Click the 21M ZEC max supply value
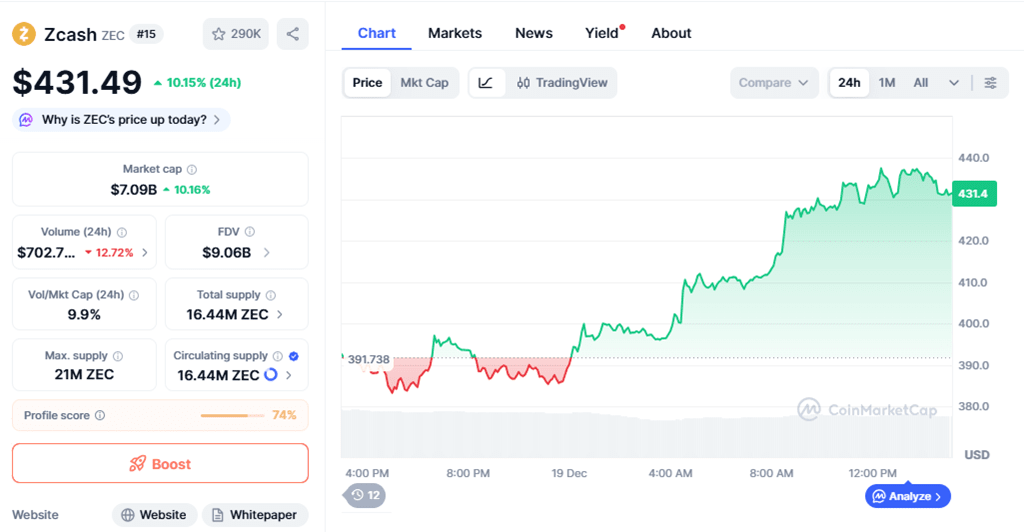1024x532 pixels. point(84,375)
